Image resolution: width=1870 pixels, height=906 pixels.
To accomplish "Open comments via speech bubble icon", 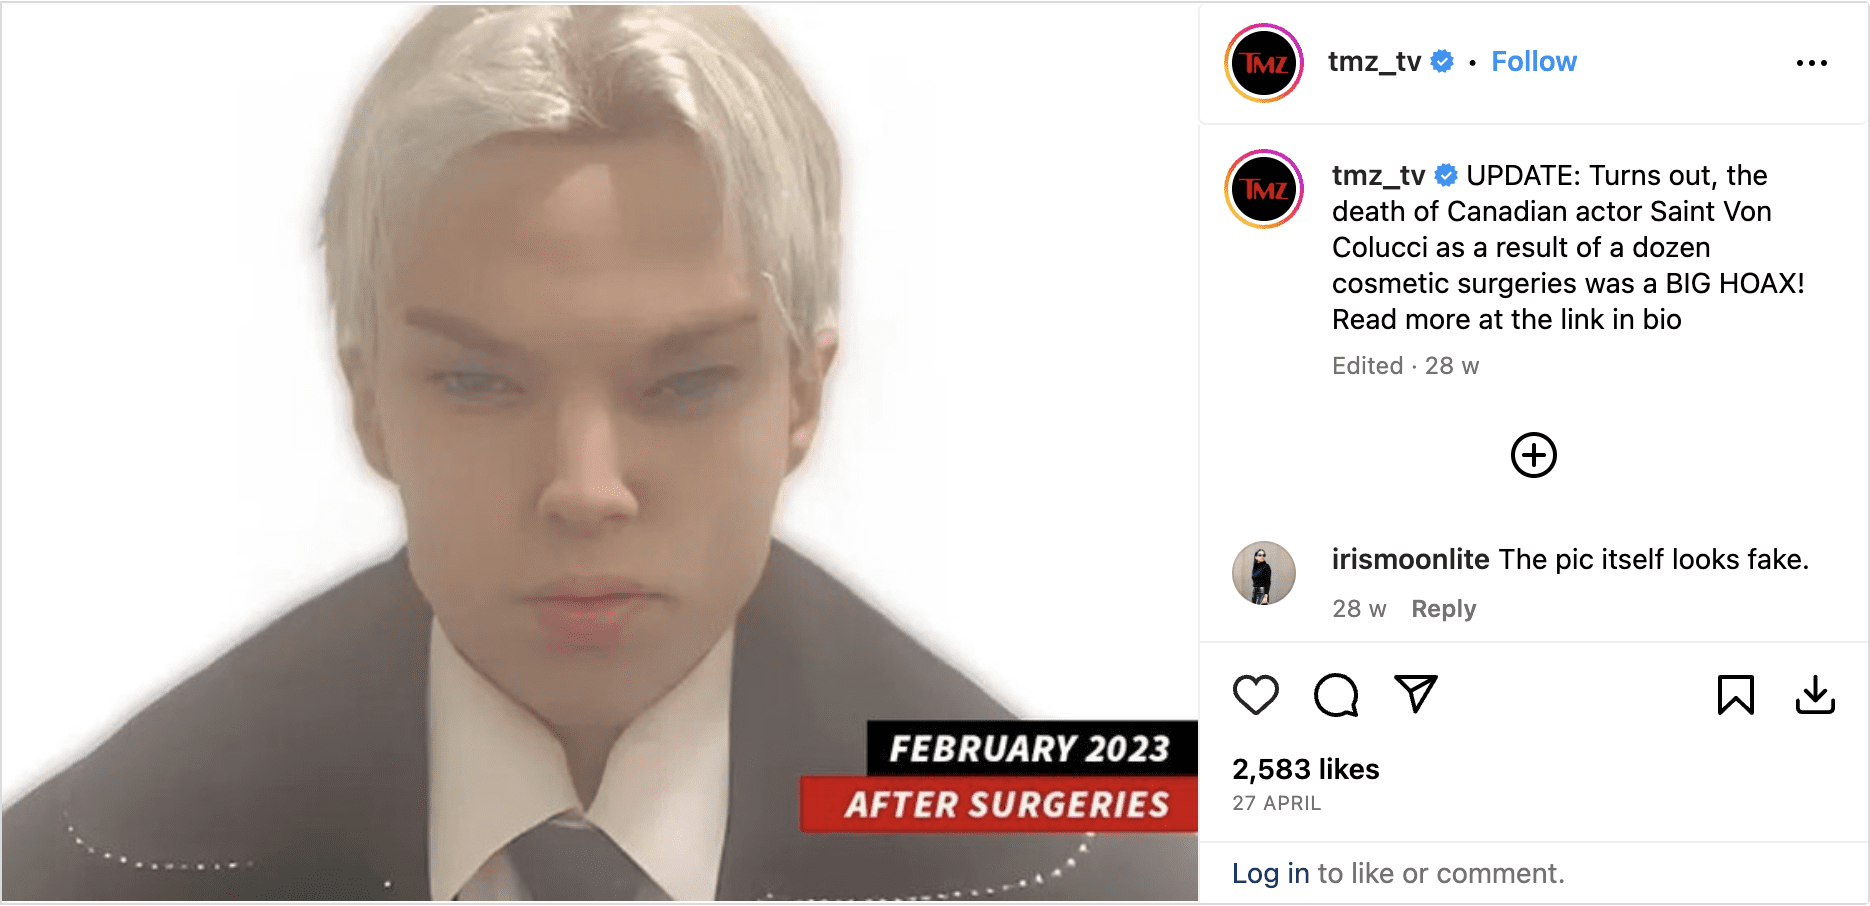I will click(x=1336, y=695).
